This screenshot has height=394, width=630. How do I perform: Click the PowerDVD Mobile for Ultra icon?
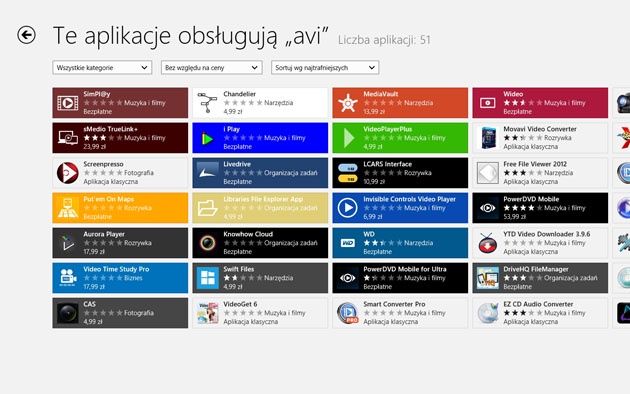(348, 278)
